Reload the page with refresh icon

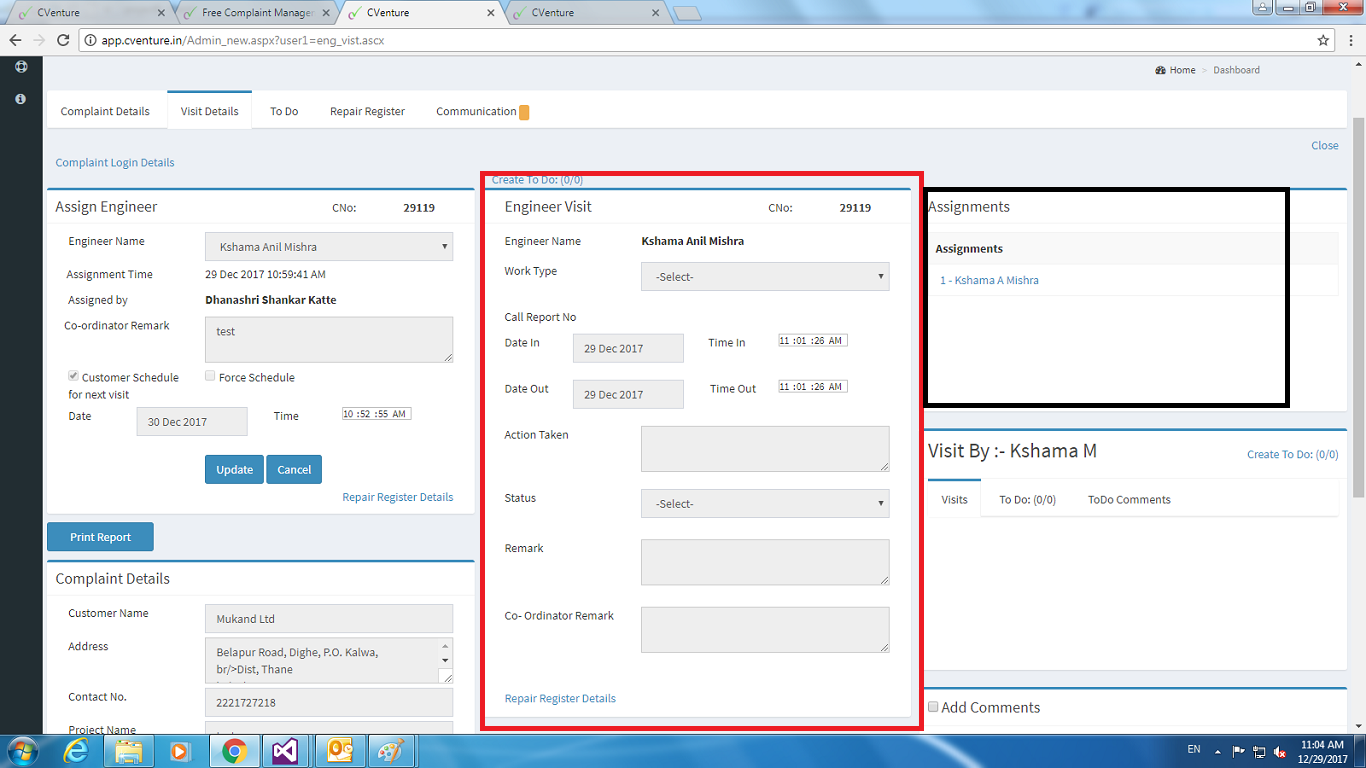coord(63,40)
